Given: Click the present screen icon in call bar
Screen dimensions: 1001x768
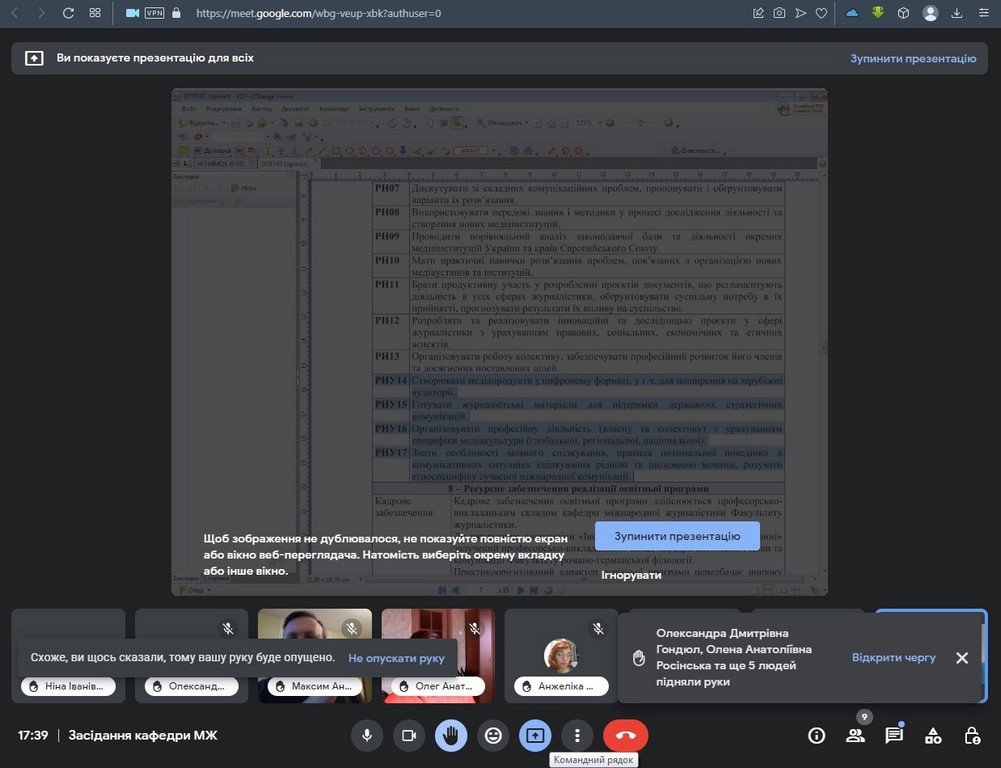Looking at the screenshot, I should click(535, 736).
